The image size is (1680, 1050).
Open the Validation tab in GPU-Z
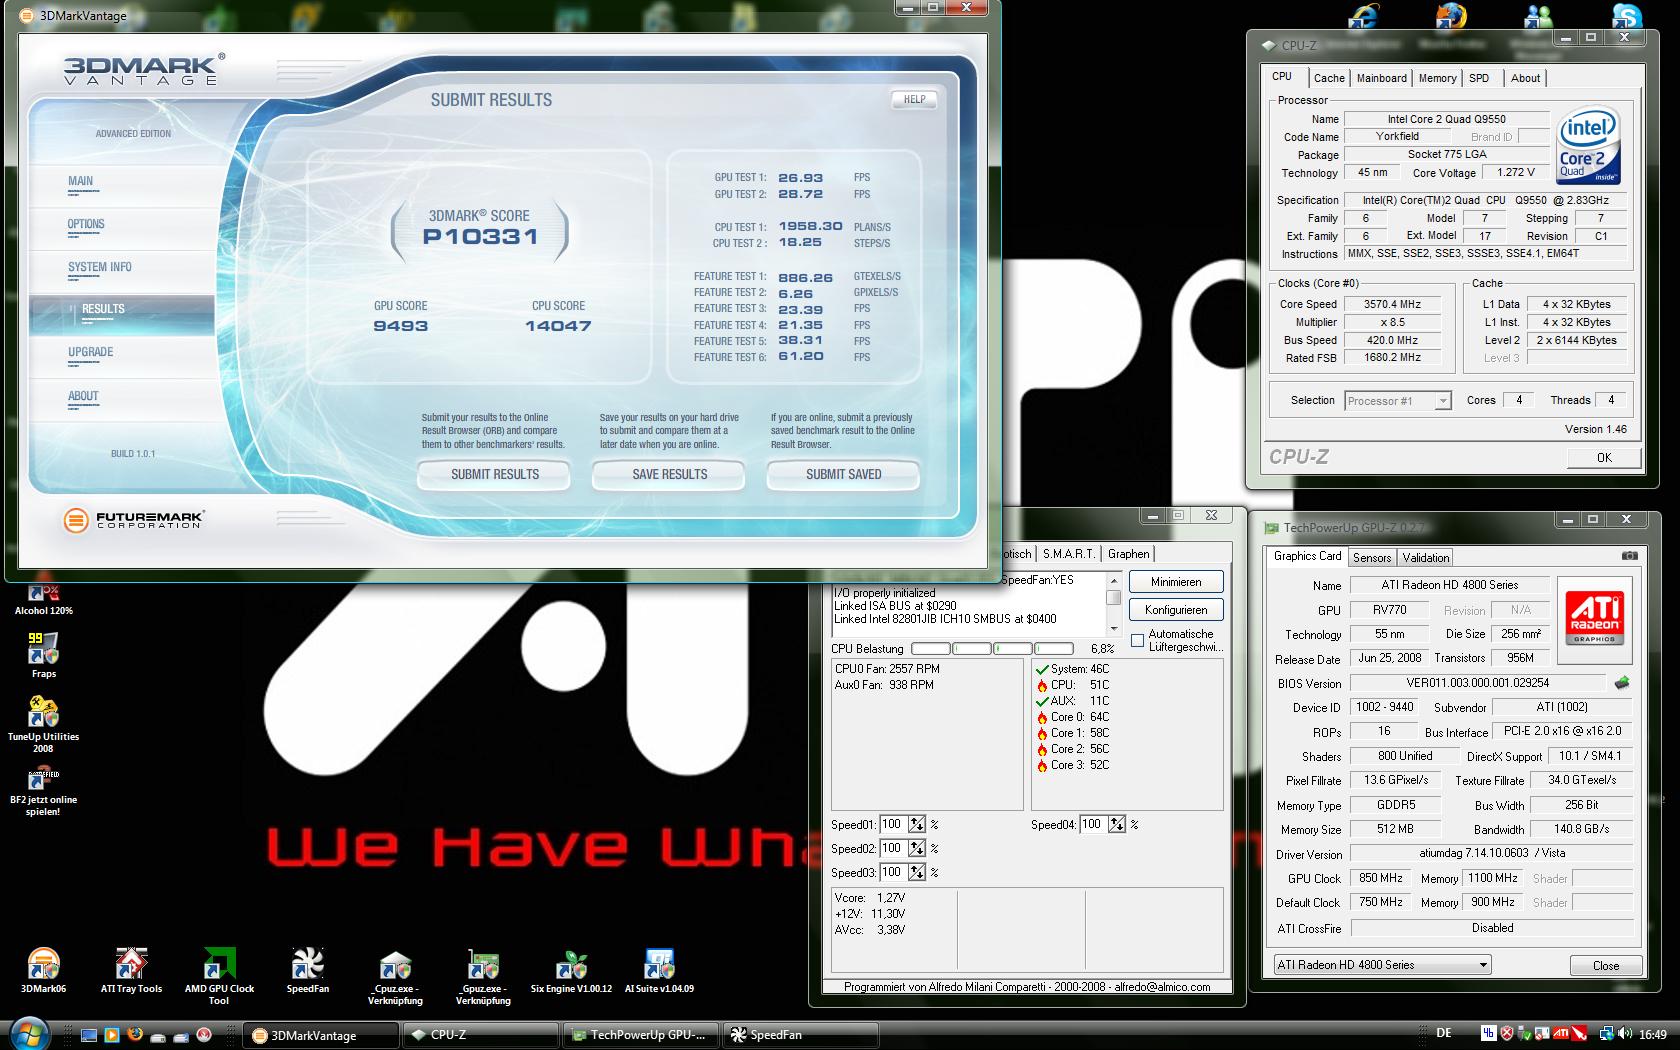[x=1425, y=558]
